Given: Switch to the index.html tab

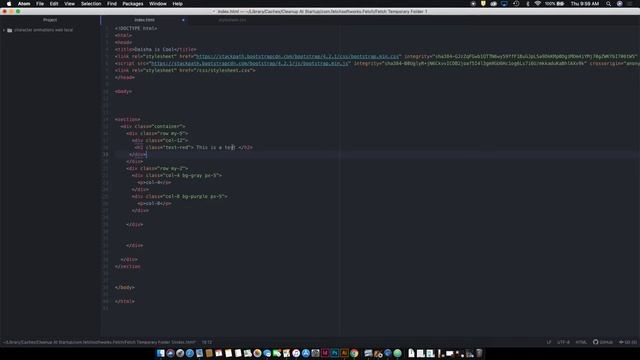Looking at the screenshot, I should click(144, 20).
